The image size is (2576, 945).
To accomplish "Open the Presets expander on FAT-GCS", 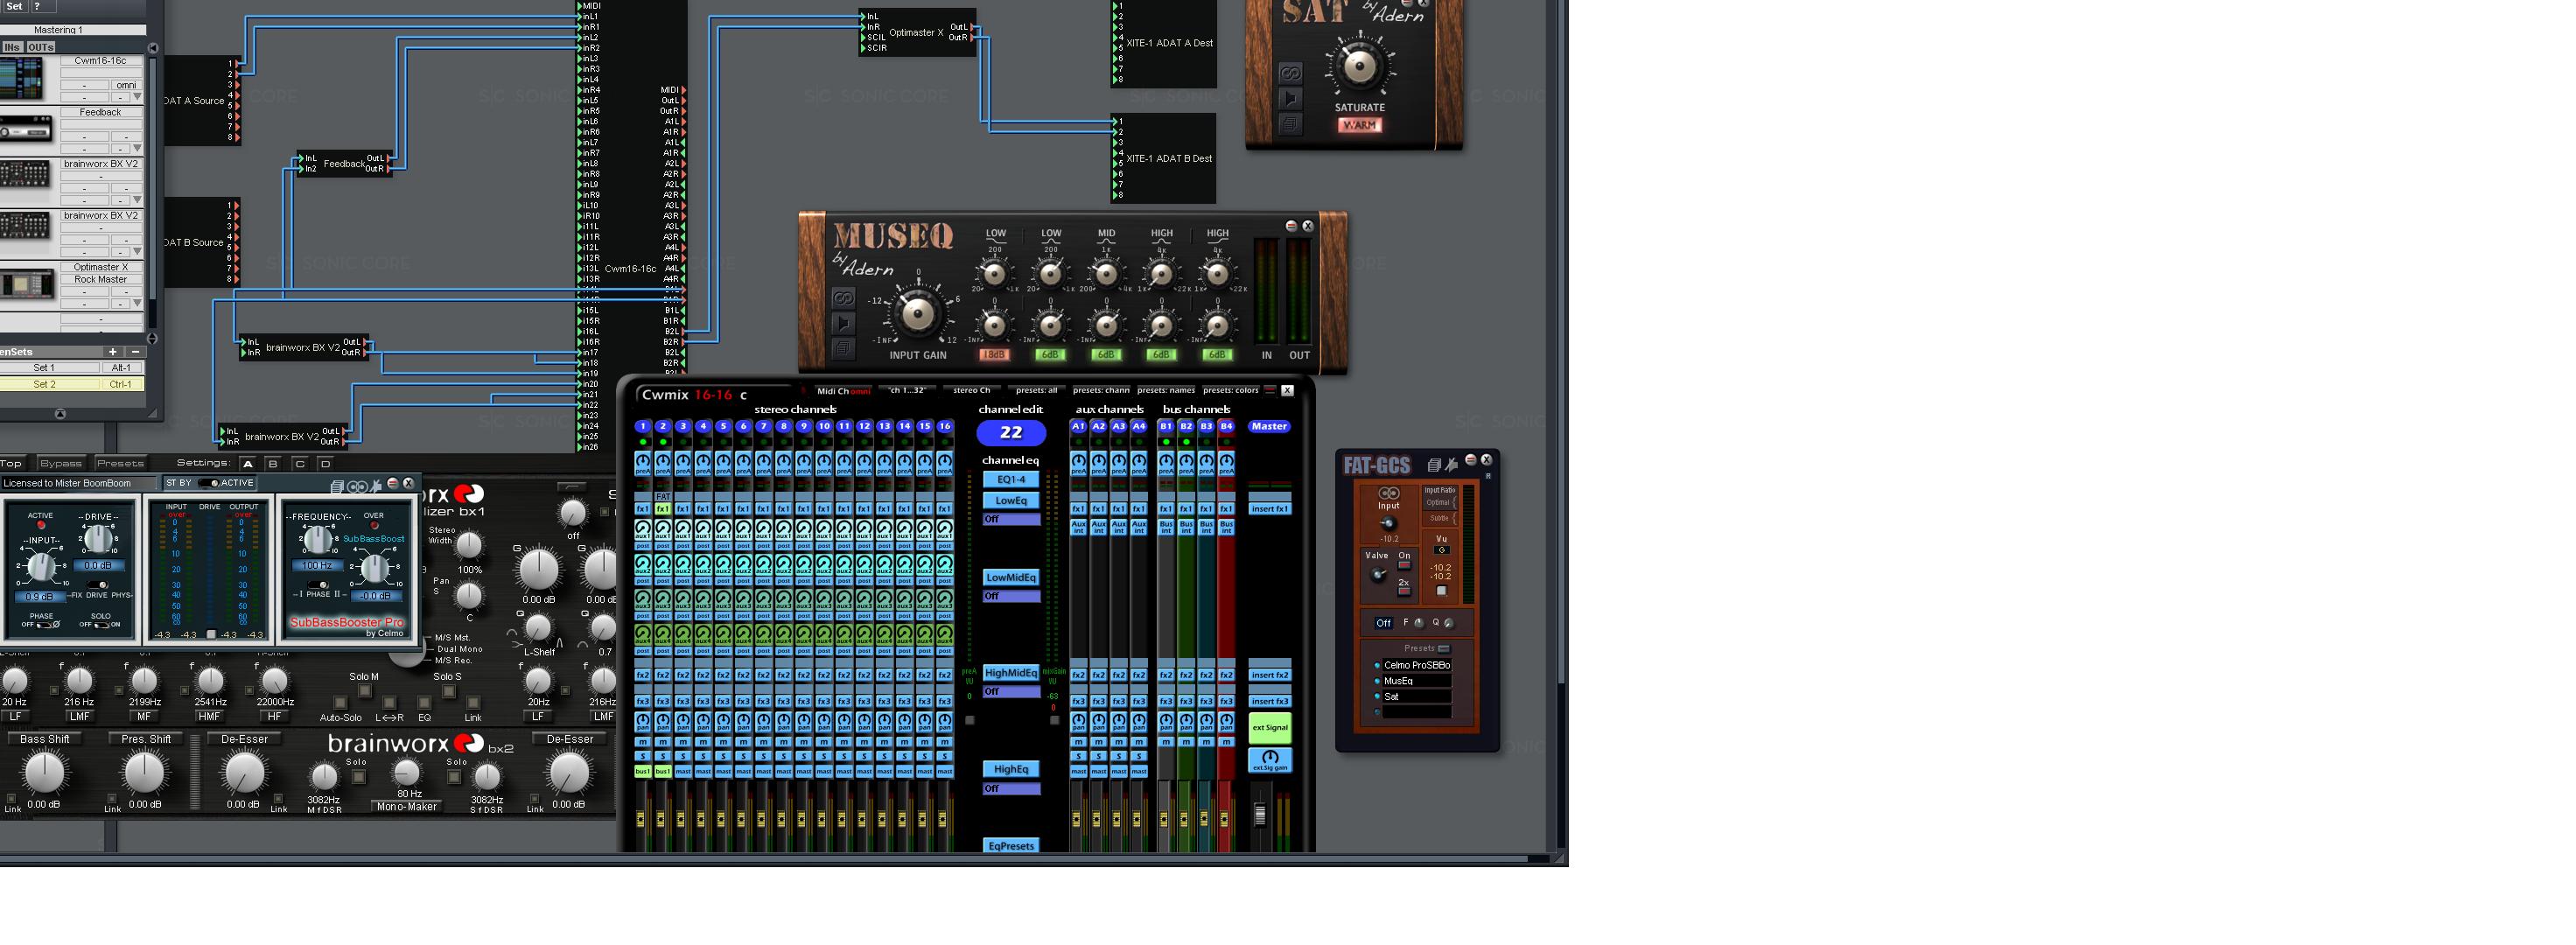I will pyautogui.click(x=1443, y=649).
